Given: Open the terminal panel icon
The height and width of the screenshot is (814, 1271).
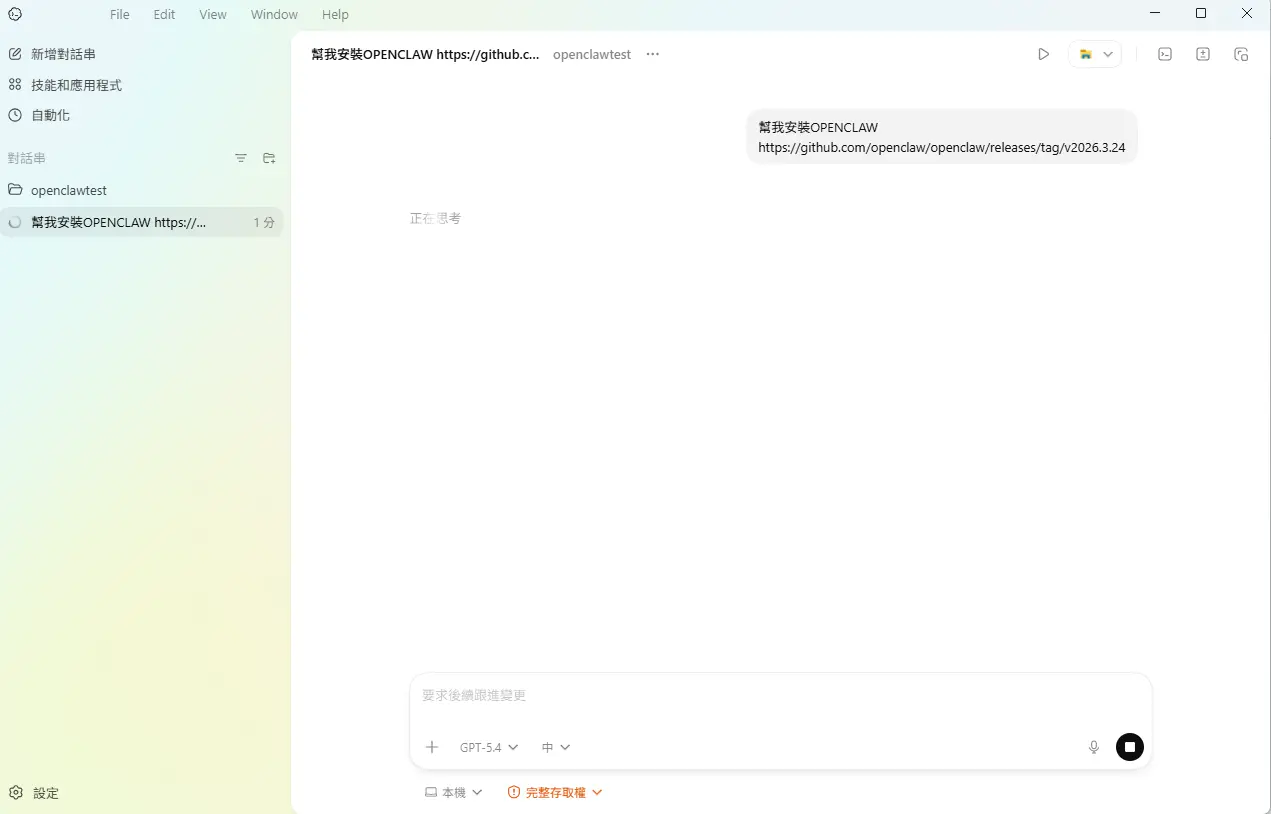Looking at the screenshot, I should tap(1165, 54).
